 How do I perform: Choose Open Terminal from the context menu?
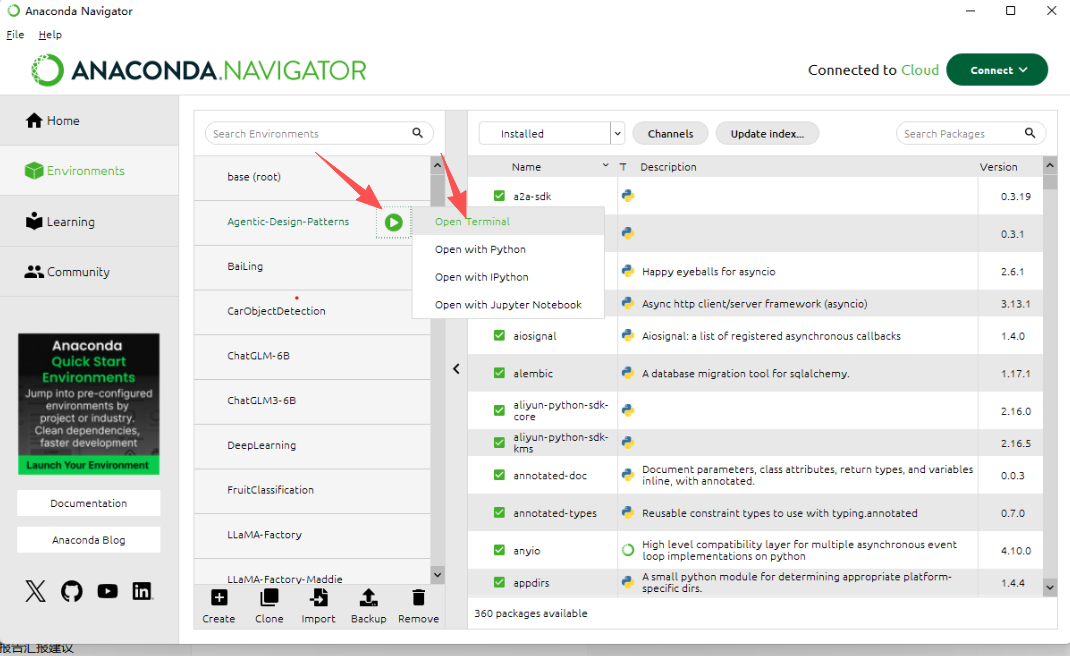(508, 221)
